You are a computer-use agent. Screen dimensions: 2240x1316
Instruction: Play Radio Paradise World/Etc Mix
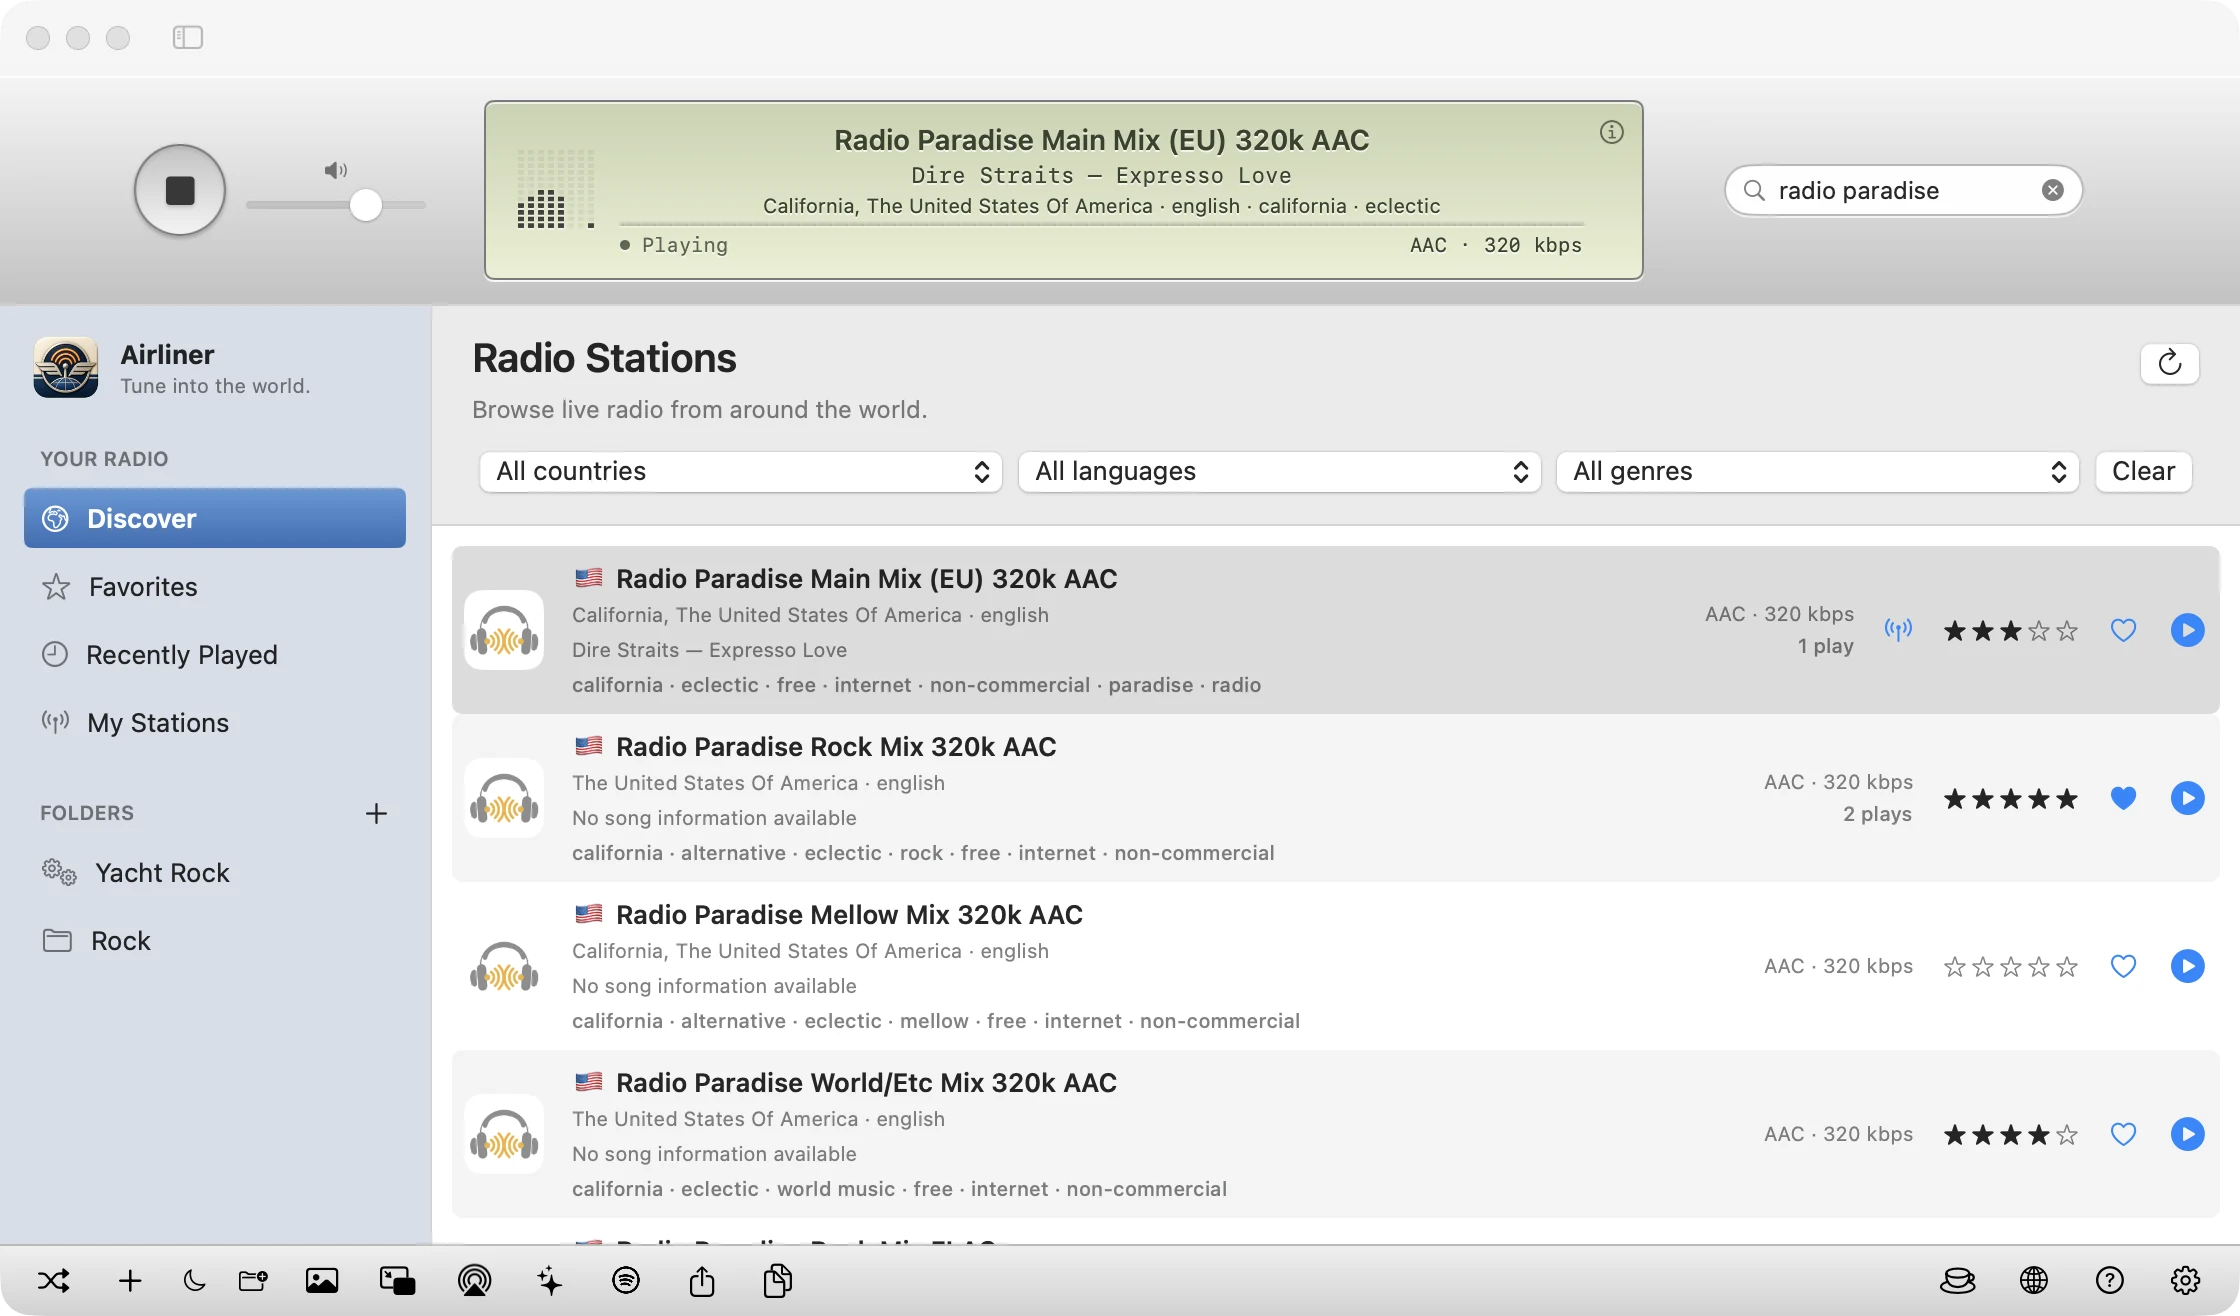click(x=2187, y=1134)
